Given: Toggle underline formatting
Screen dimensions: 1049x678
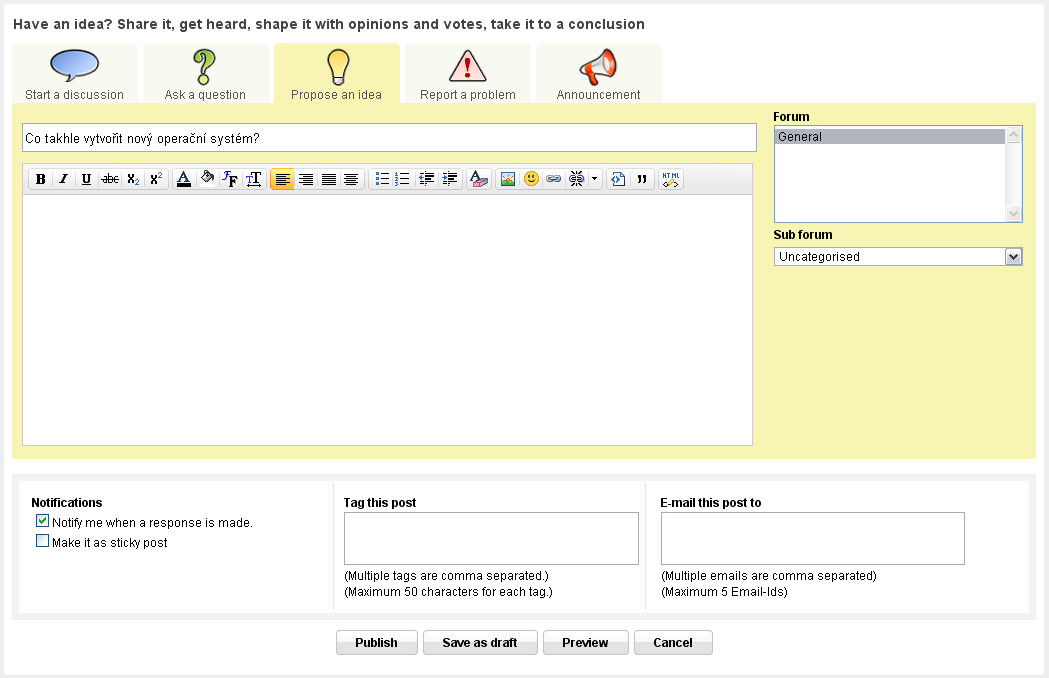Looking at the screenshot, I should point(86,179).
